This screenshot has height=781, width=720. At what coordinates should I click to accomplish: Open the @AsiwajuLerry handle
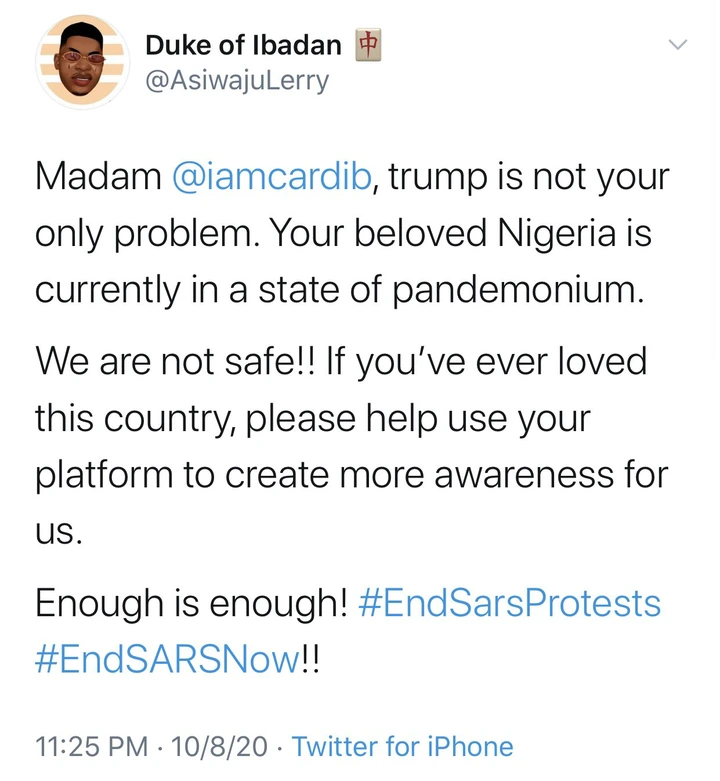point(236,80)
